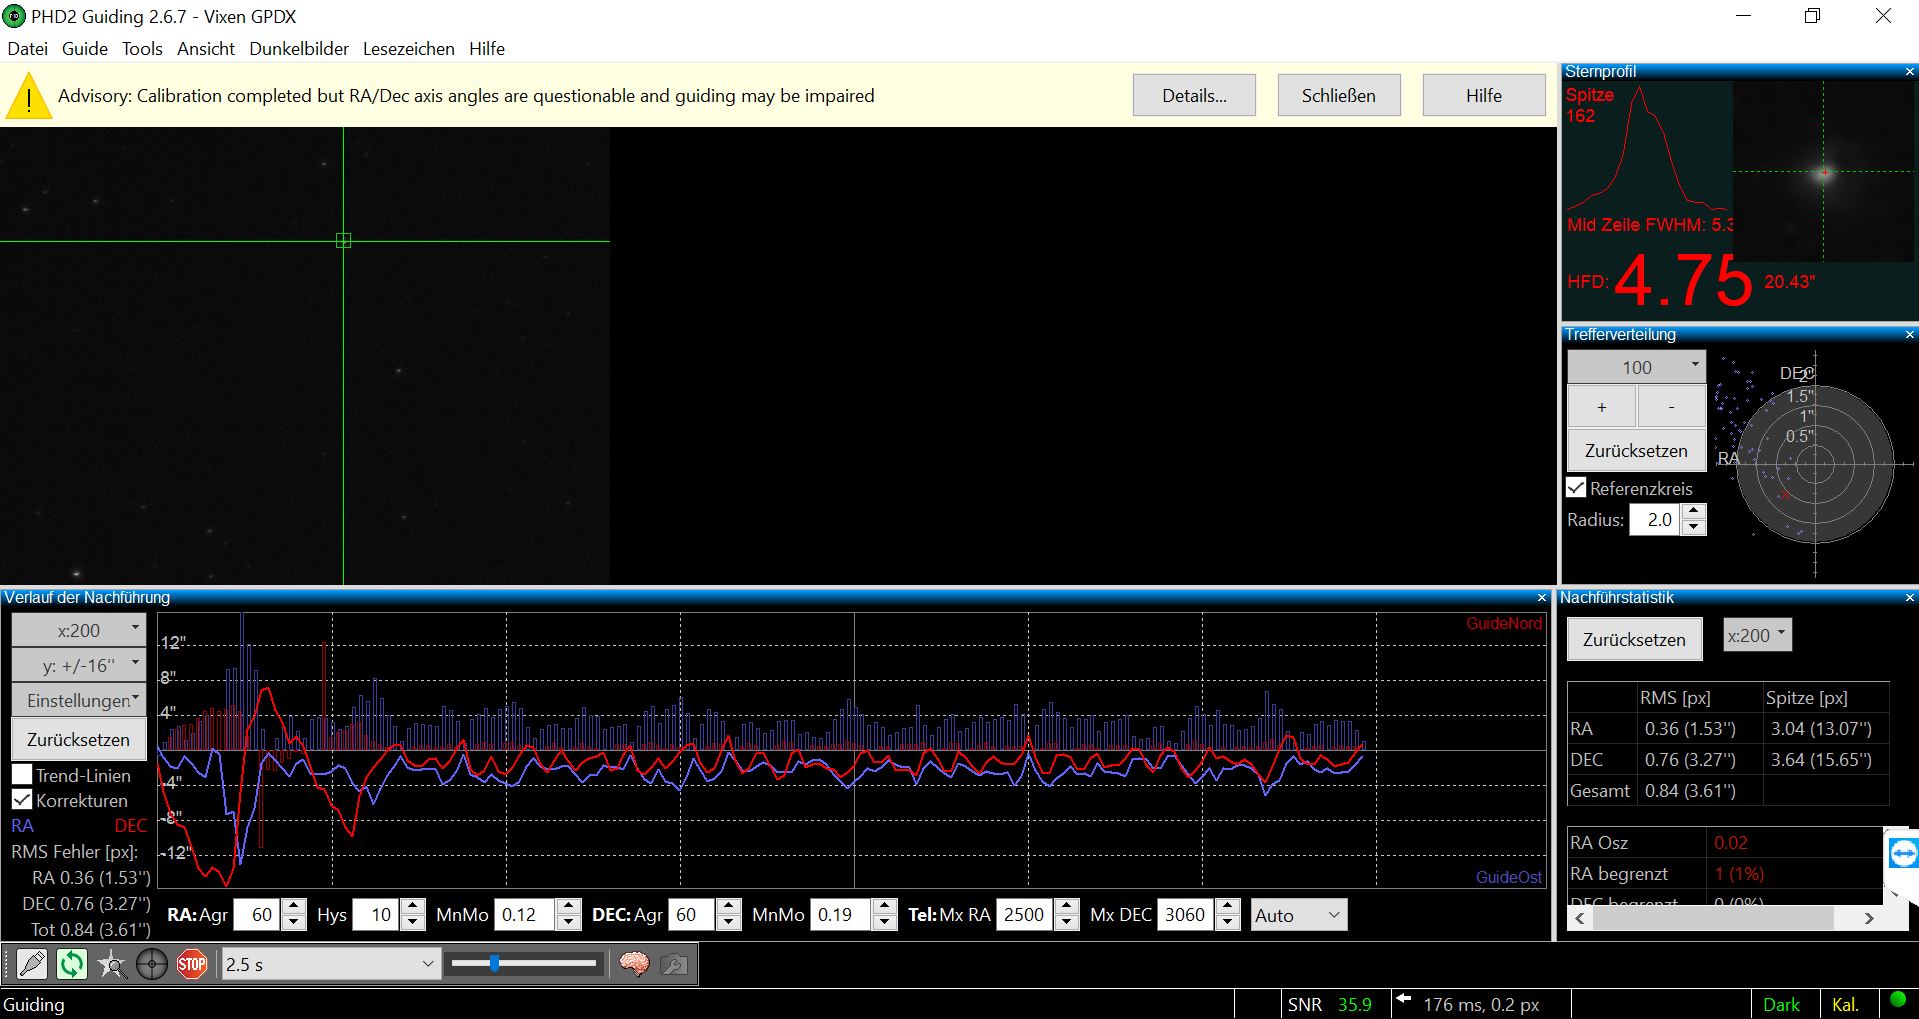Click the RA Agr value field

point(258,915)
